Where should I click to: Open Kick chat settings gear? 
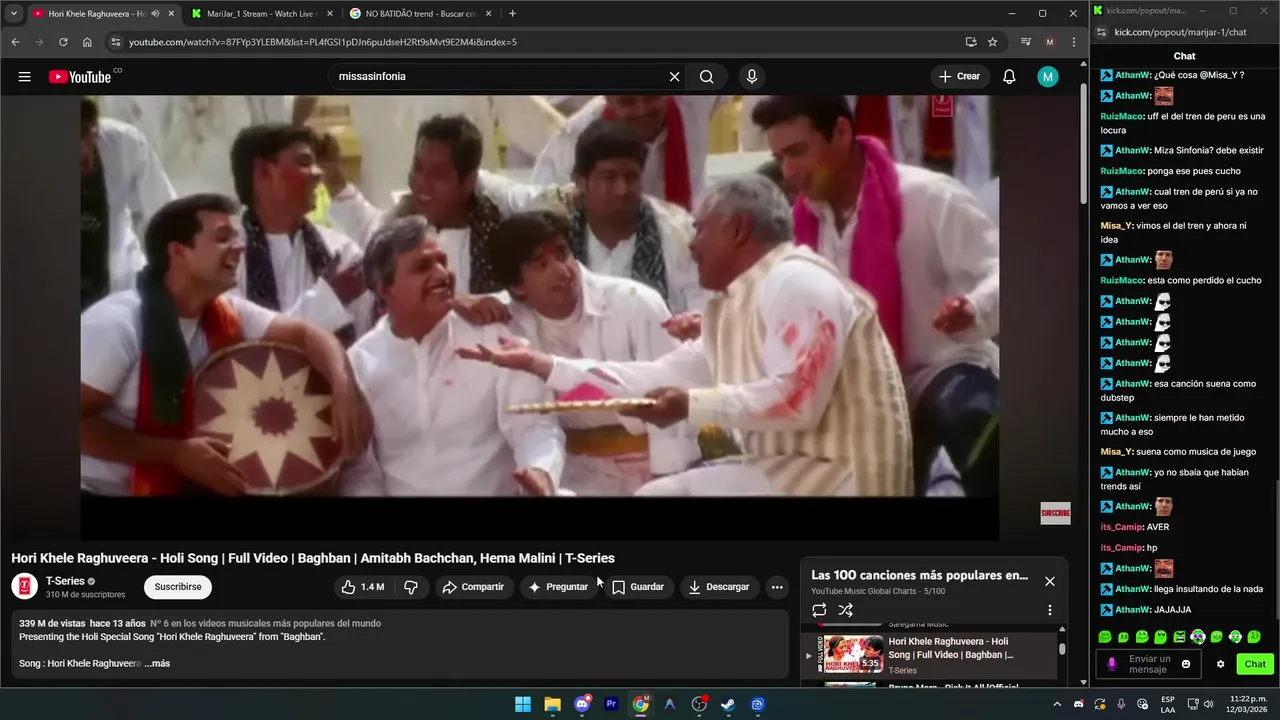click(1220, 664)
